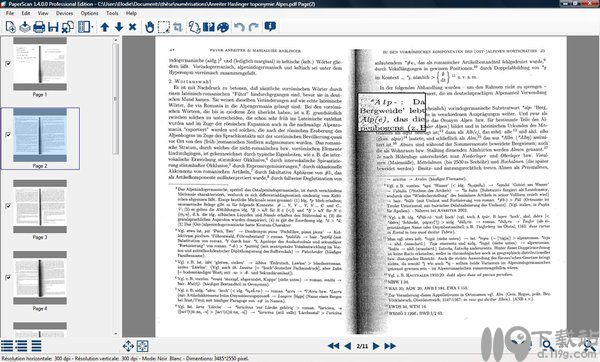This screenshot has width=600, height=362.
Task: Click the new document icon
Action: 10,27
